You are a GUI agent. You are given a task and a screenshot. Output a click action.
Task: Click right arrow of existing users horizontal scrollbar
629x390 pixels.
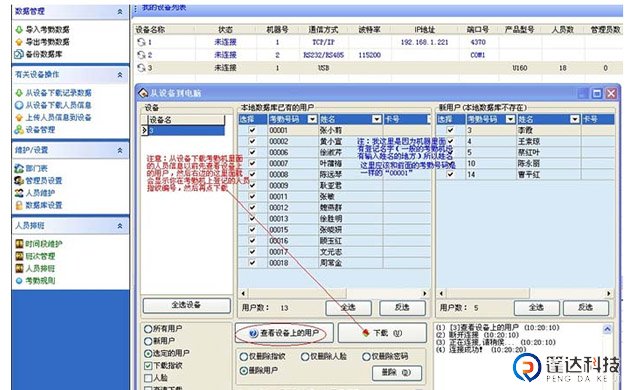tap(425, 293)
